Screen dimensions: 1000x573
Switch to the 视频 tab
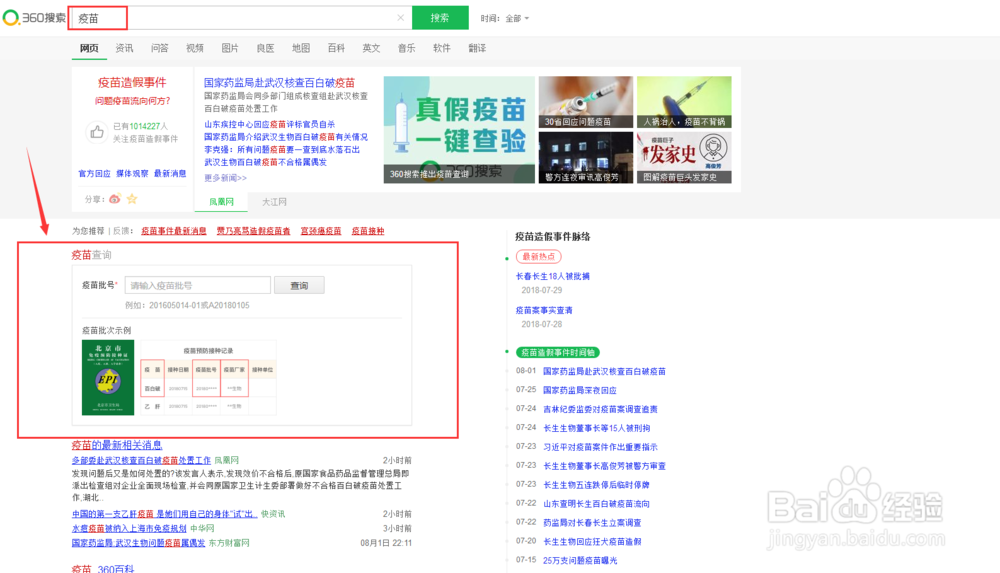pyautogui.click(x=195, y=48)
